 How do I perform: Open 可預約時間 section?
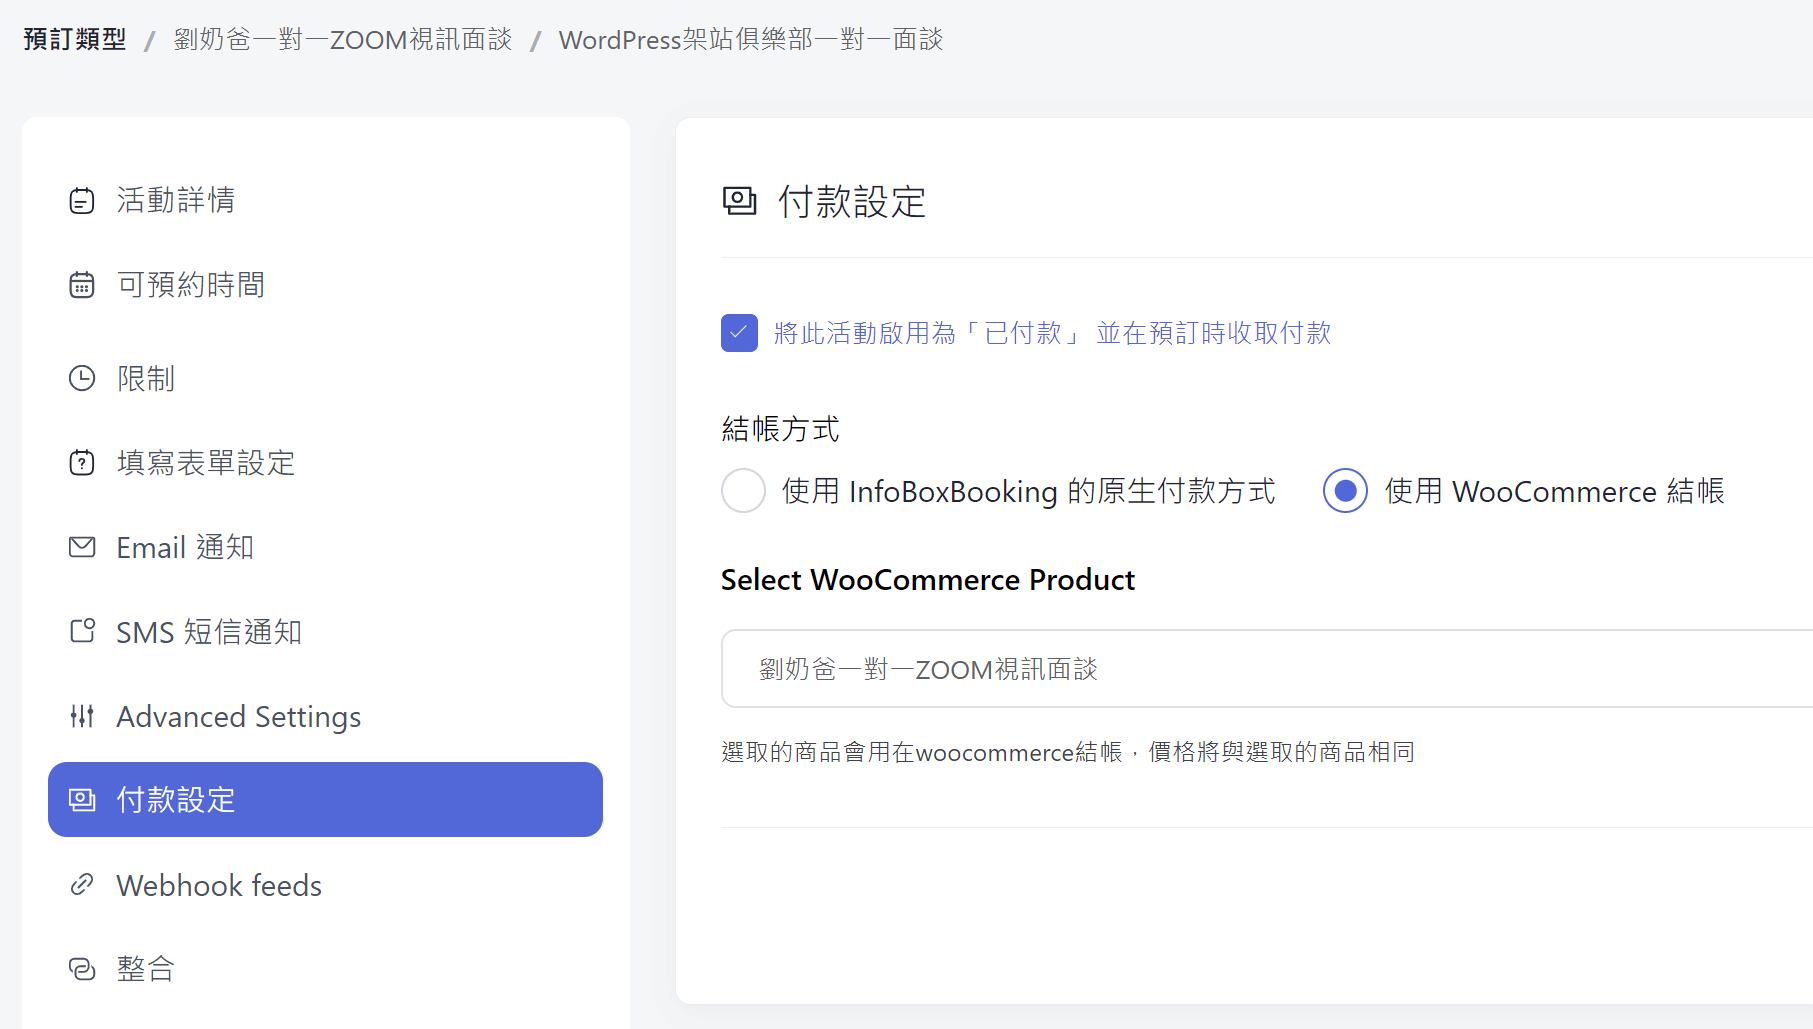[325, 285]
